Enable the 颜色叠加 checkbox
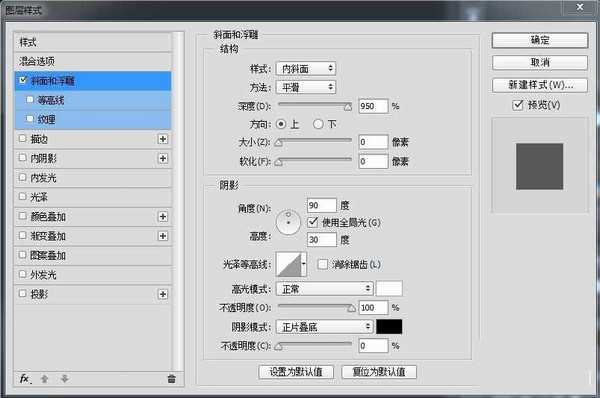The width and height of the screenshot is (600, 398). point(23,216)
